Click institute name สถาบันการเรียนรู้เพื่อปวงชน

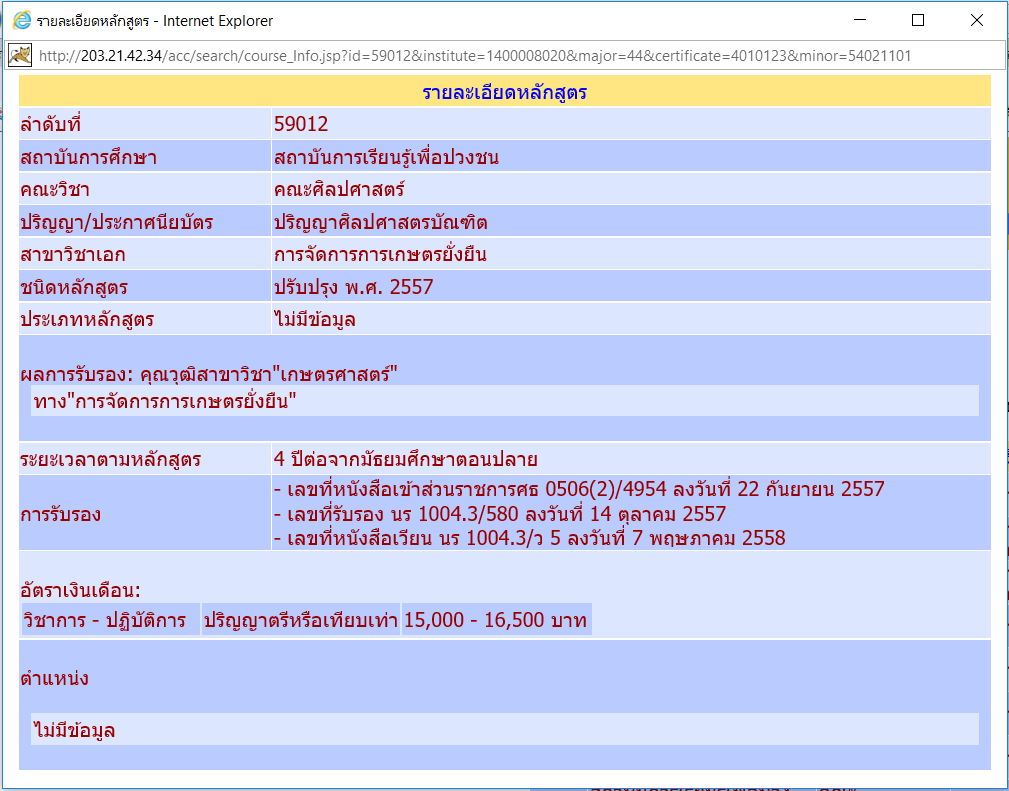(x=386, y=157)
